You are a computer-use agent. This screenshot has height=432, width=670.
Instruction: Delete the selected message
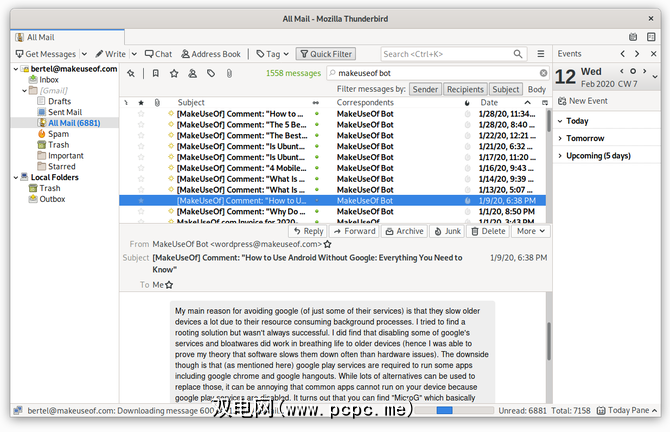488,231
